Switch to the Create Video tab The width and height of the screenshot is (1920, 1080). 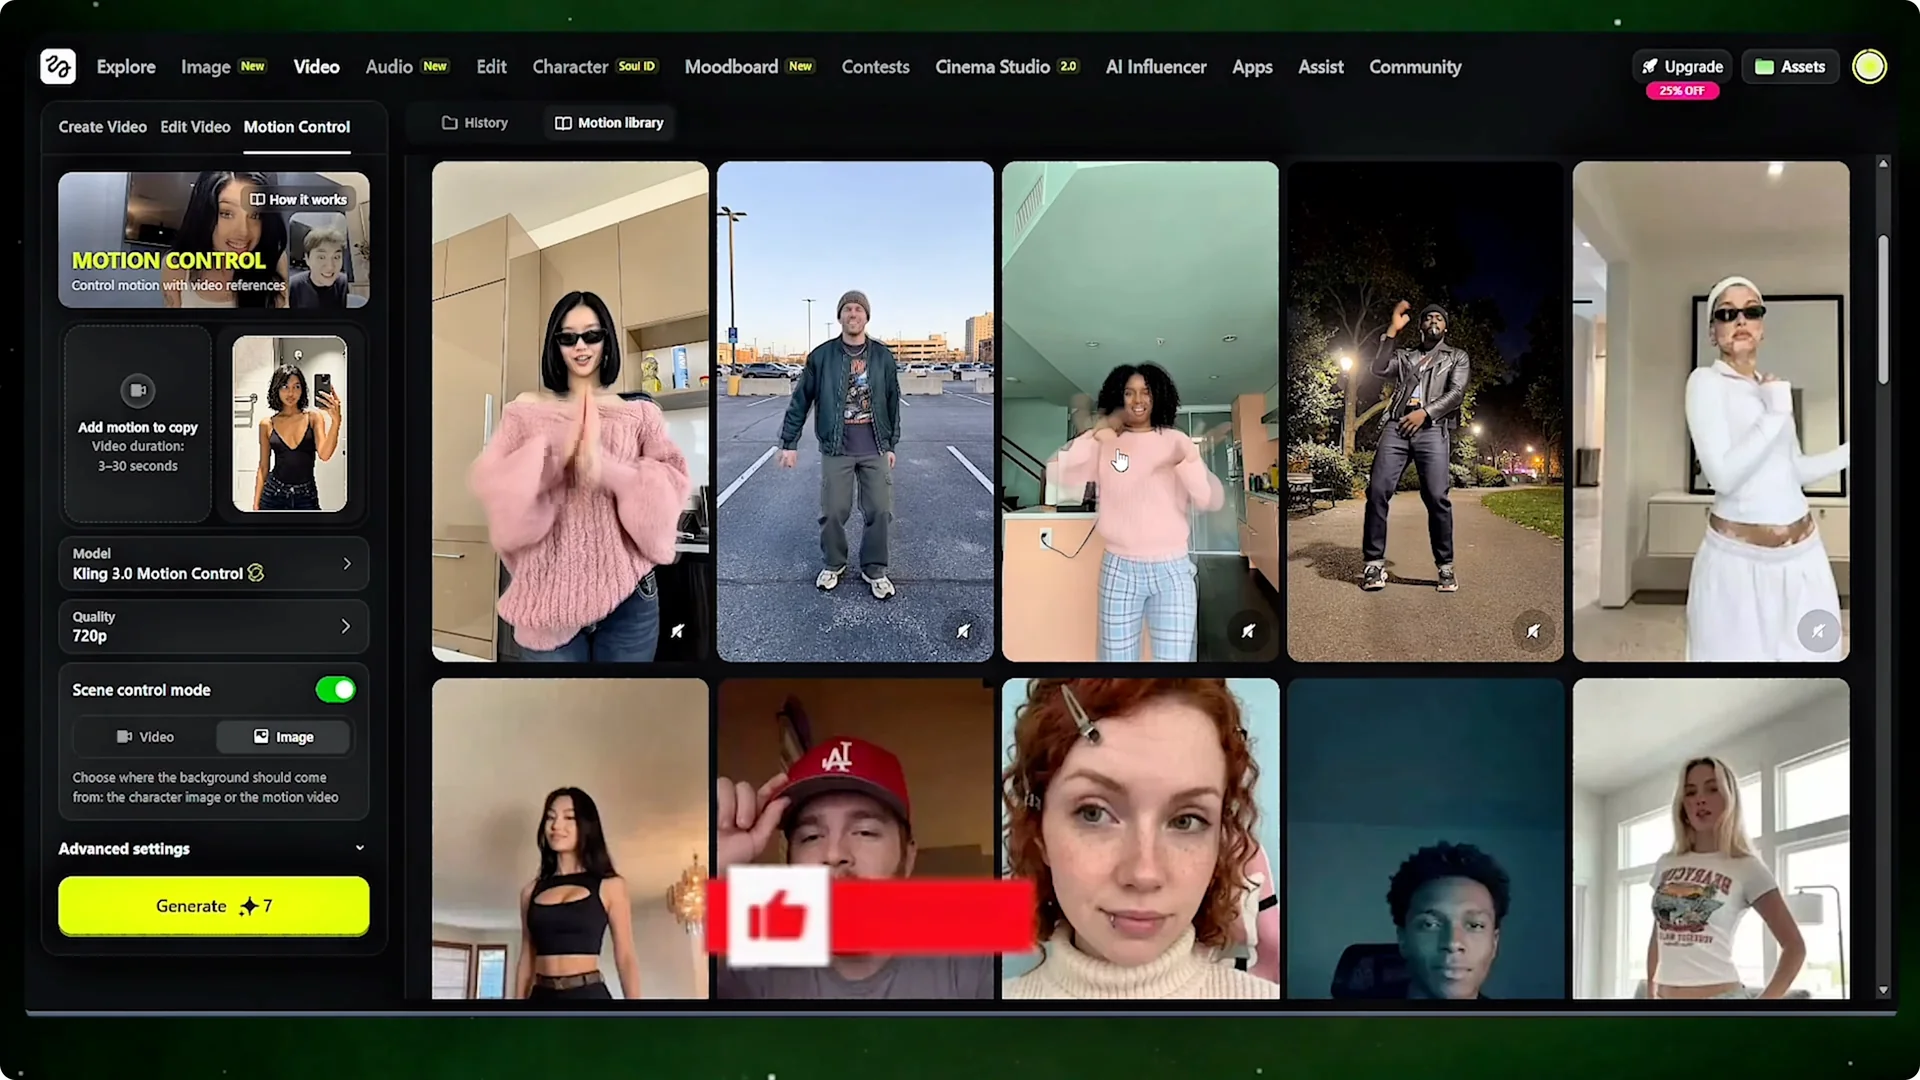pos(102,127)
